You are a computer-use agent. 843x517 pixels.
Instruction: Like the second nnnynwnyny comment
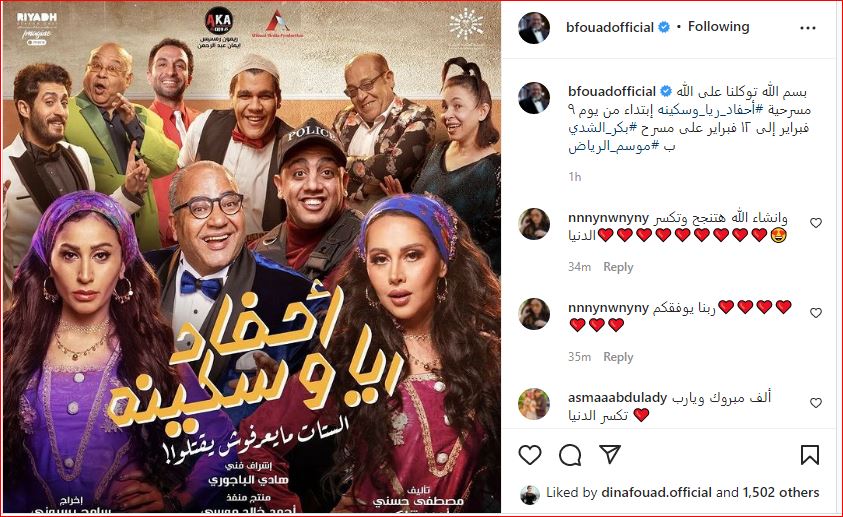(x=816, y=313)
